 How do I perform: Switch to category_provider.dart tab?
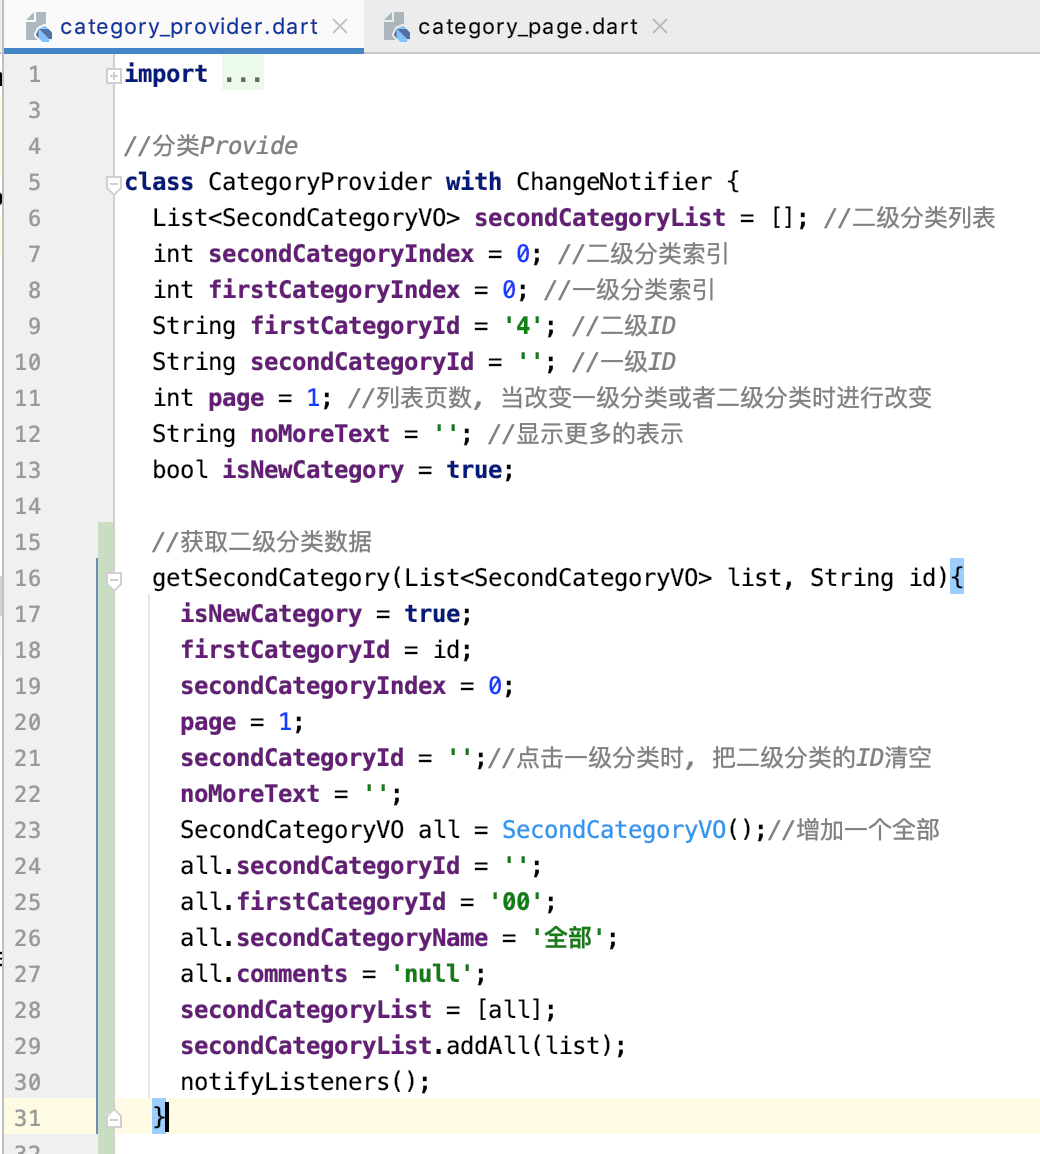[188, 26]
